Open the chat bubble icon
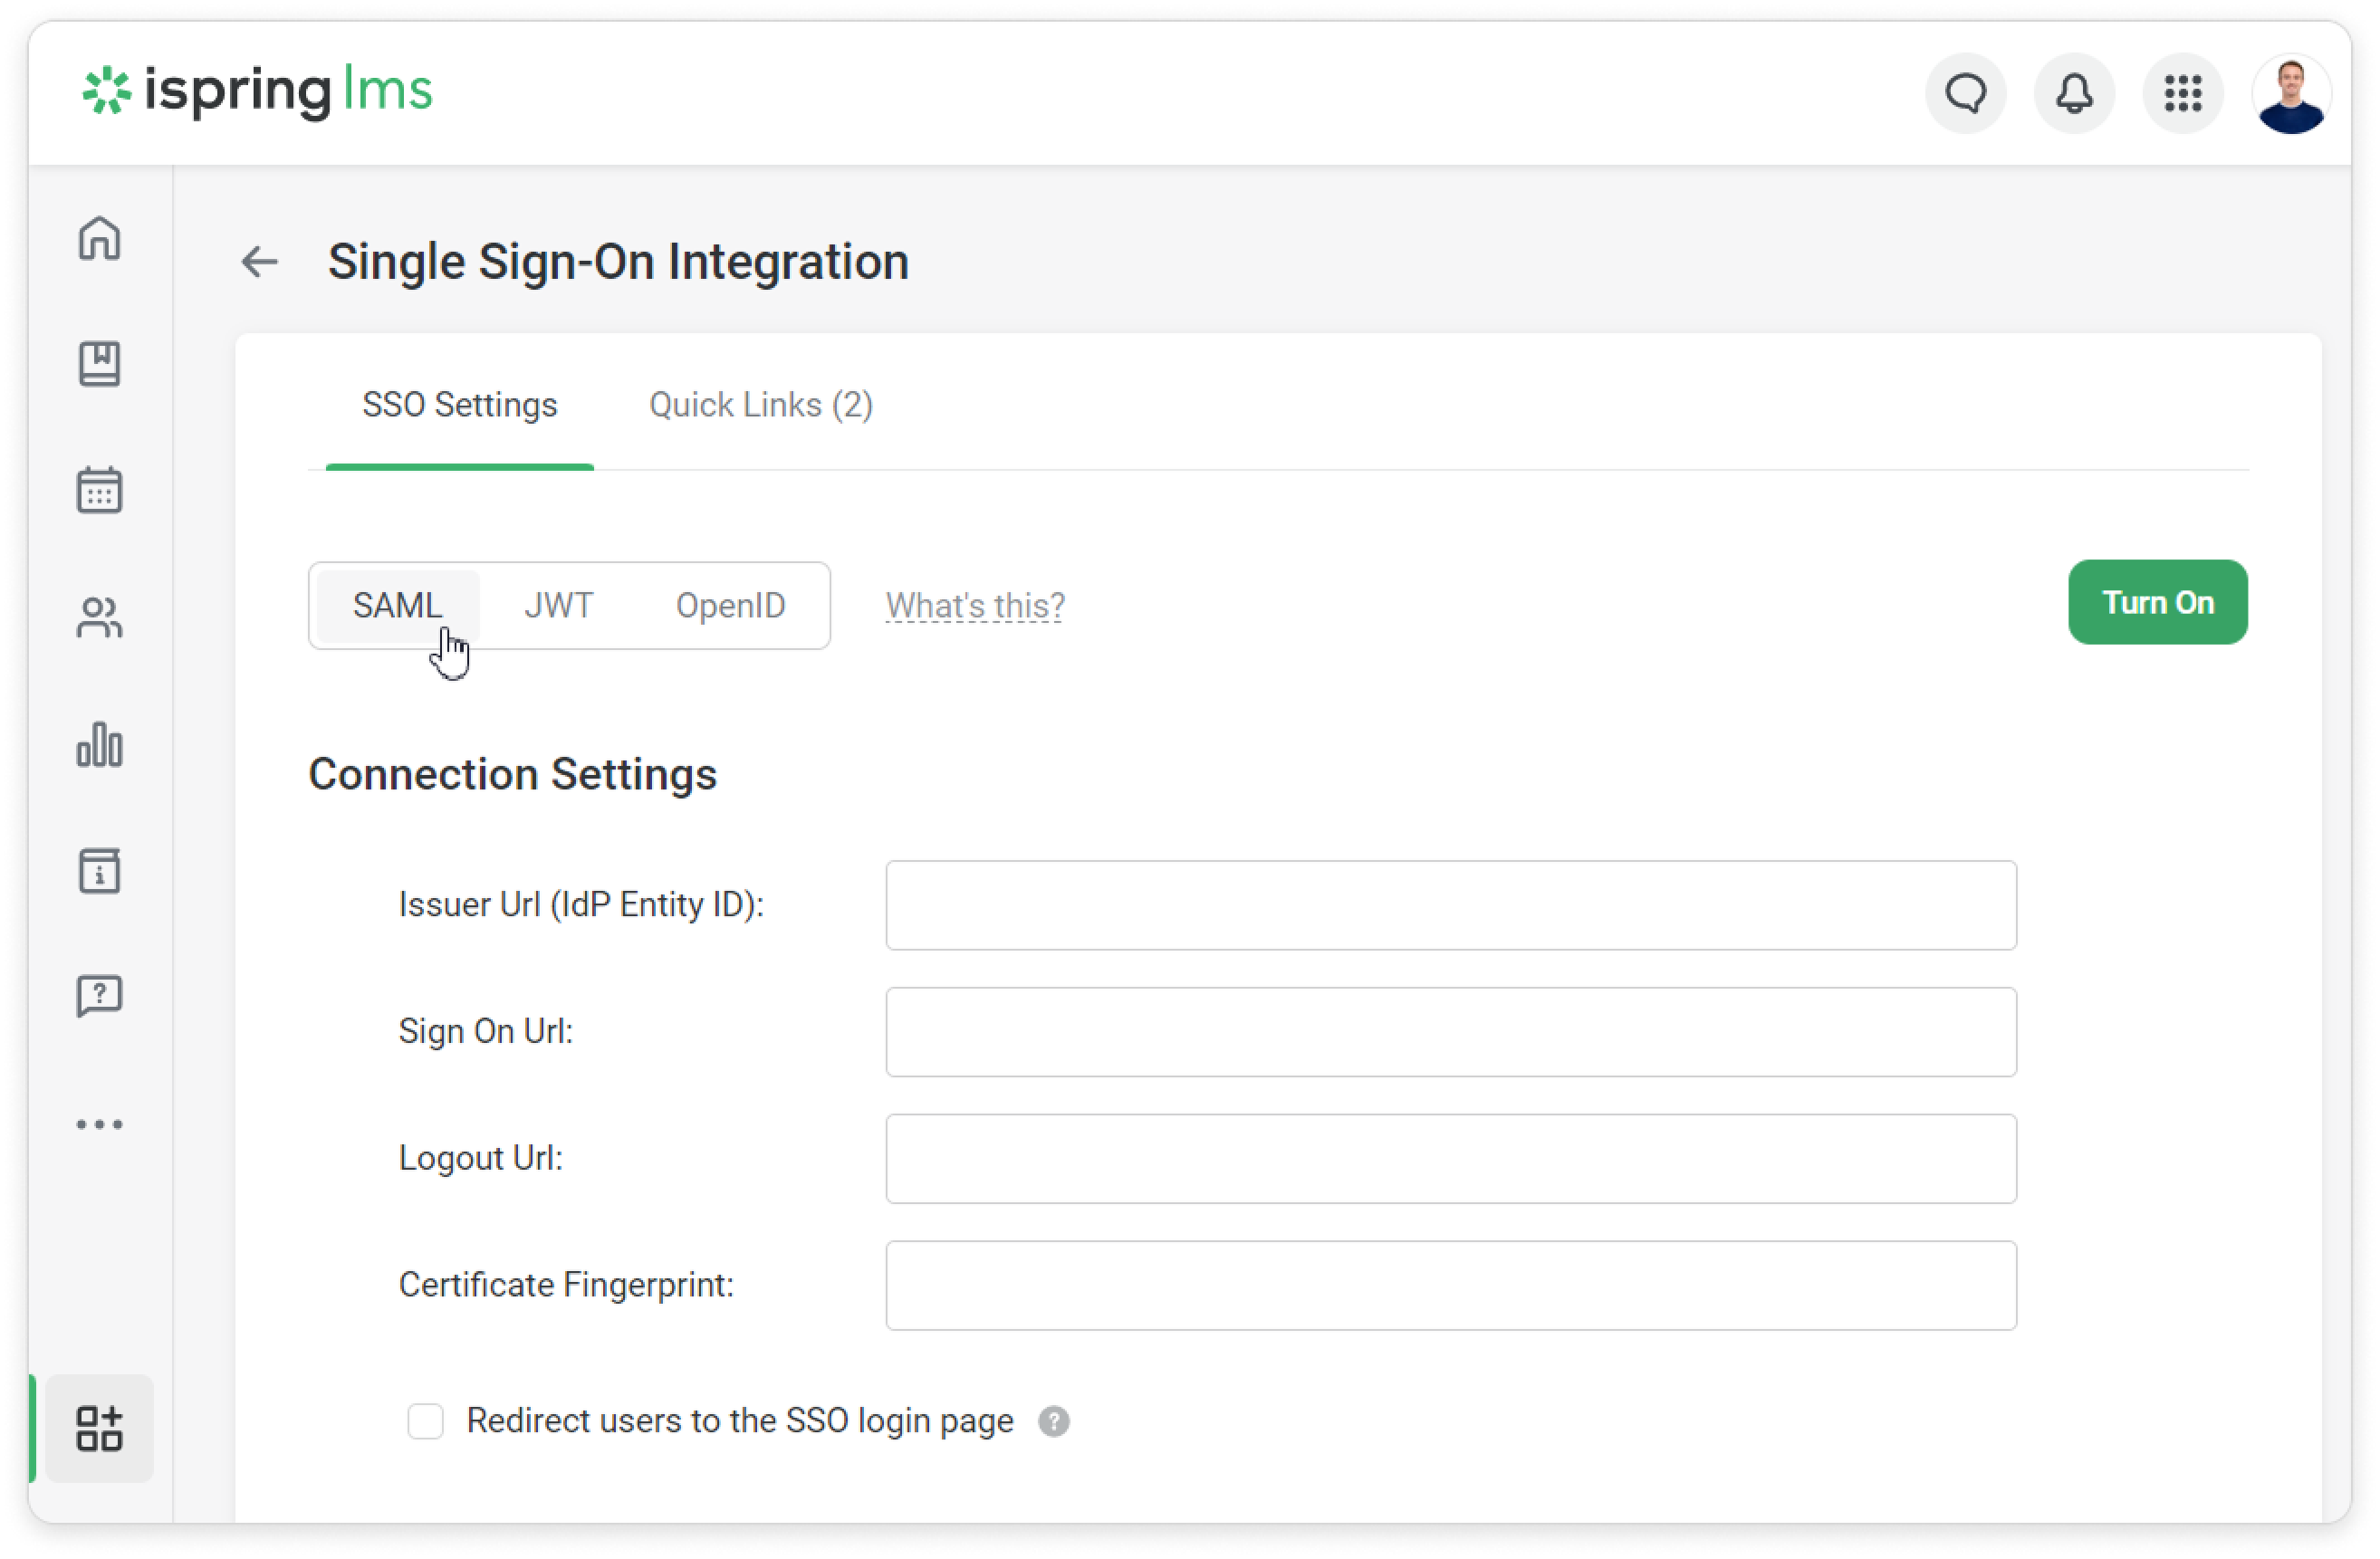The image size is (2380, 1559). 1965,94
